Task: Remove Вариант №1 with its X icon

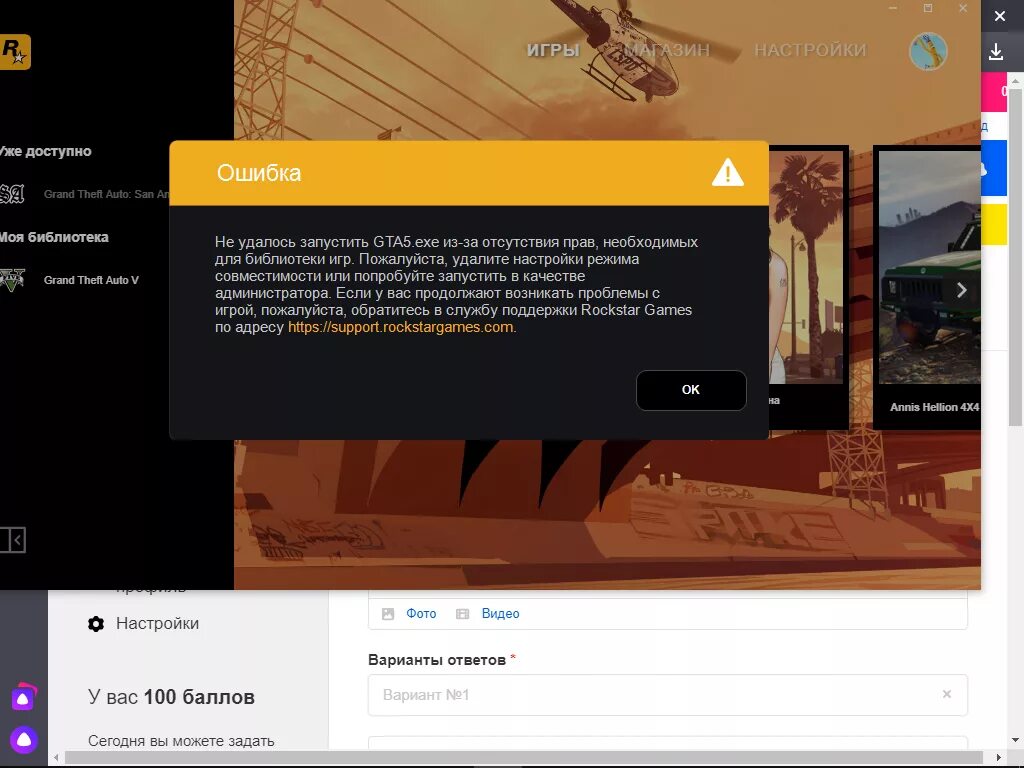Action: pos(947,694)
